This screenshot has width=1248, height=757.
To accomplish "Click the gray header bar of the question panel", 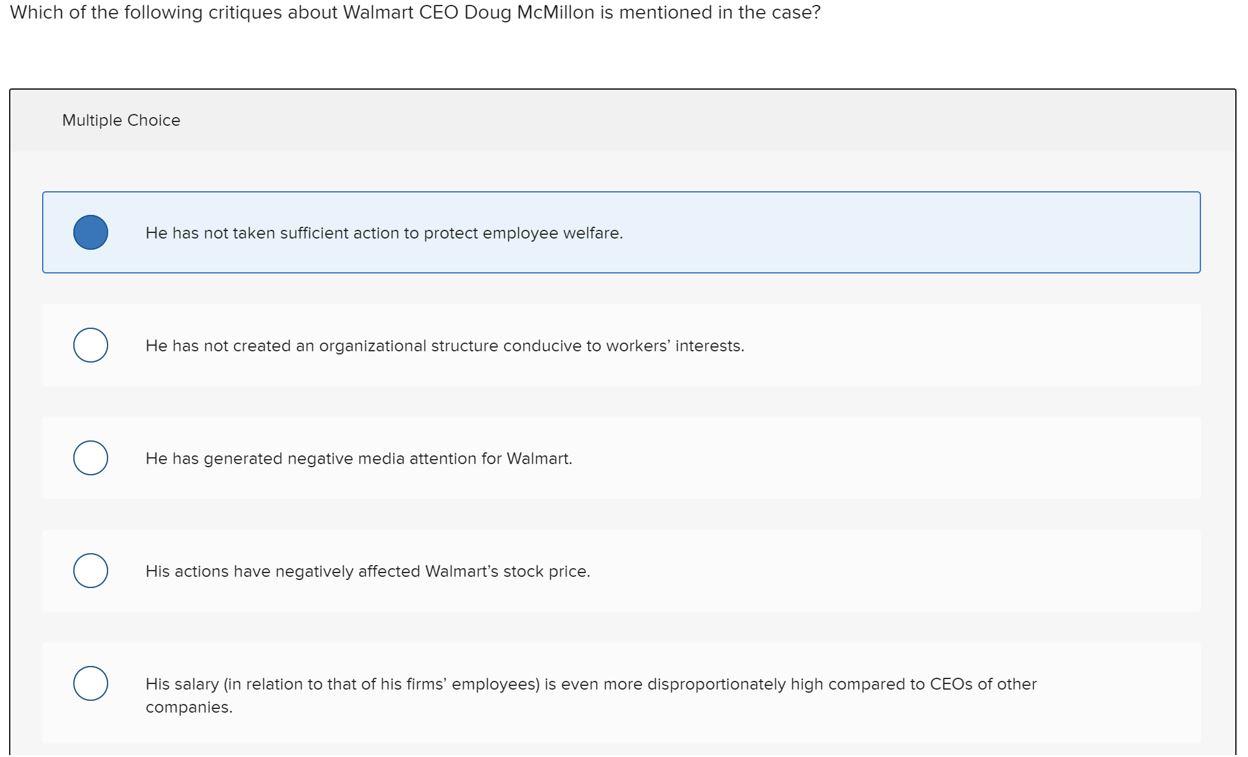I will [700, 120].
